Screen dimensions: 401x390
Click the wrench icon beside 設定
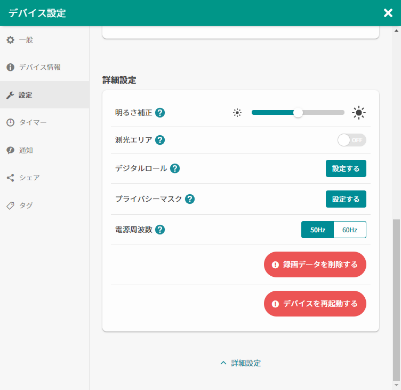[10, 95]
